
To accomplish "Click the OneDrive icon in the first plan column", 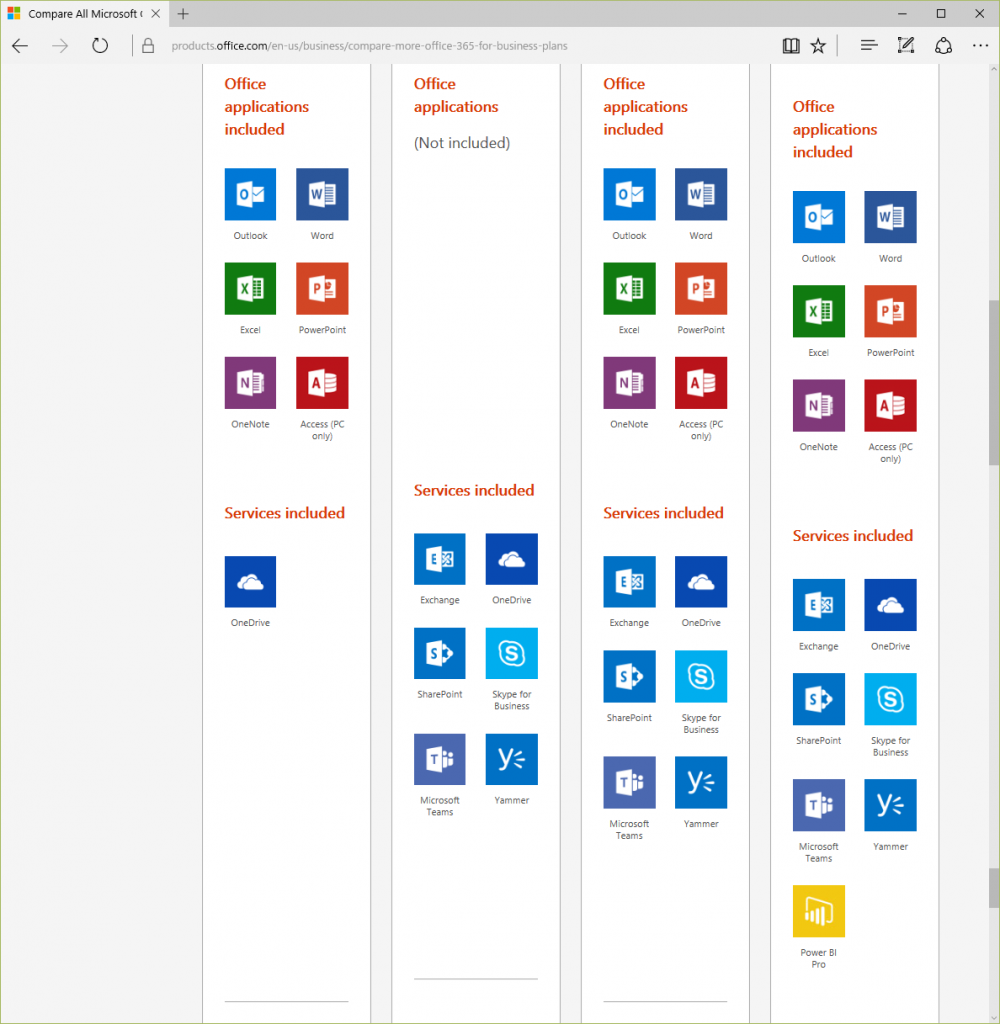I will [250, 582].
